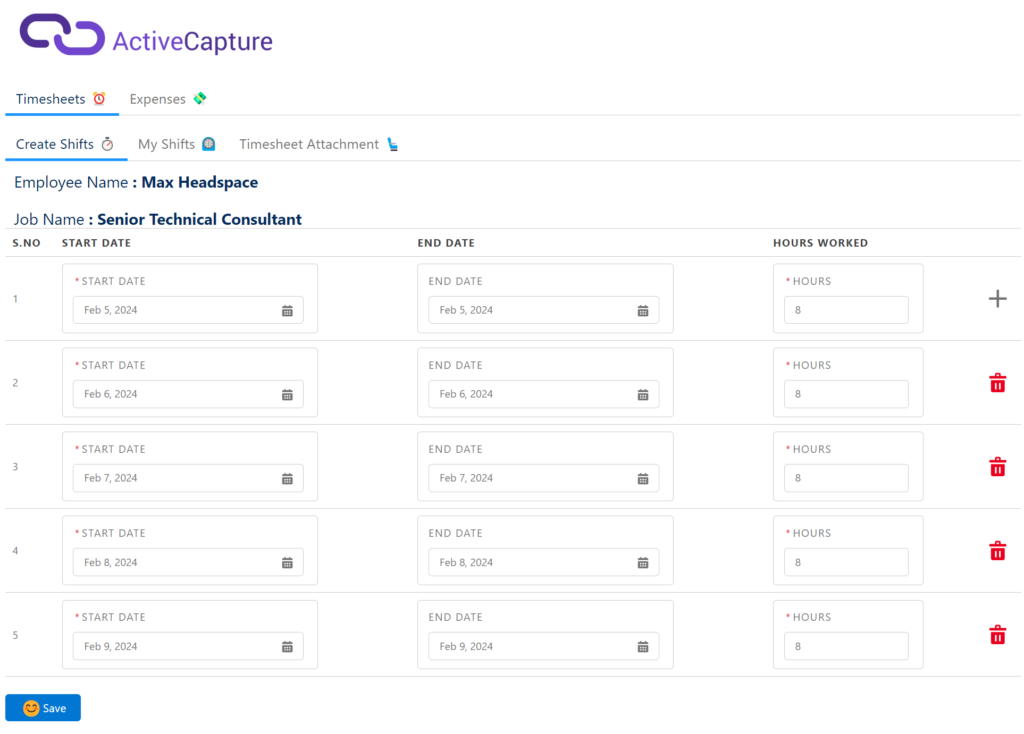This screenshot has height=734, width=1024.
Task: Click the plus icon to add a new shift
Action: (997, 298)
